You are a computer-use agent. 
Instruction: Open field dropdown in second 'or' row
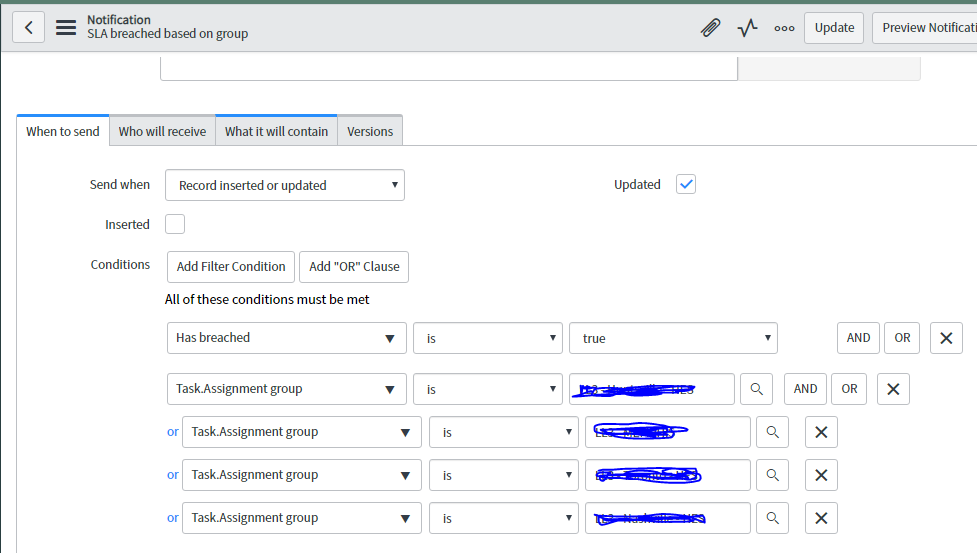(302, 475)
